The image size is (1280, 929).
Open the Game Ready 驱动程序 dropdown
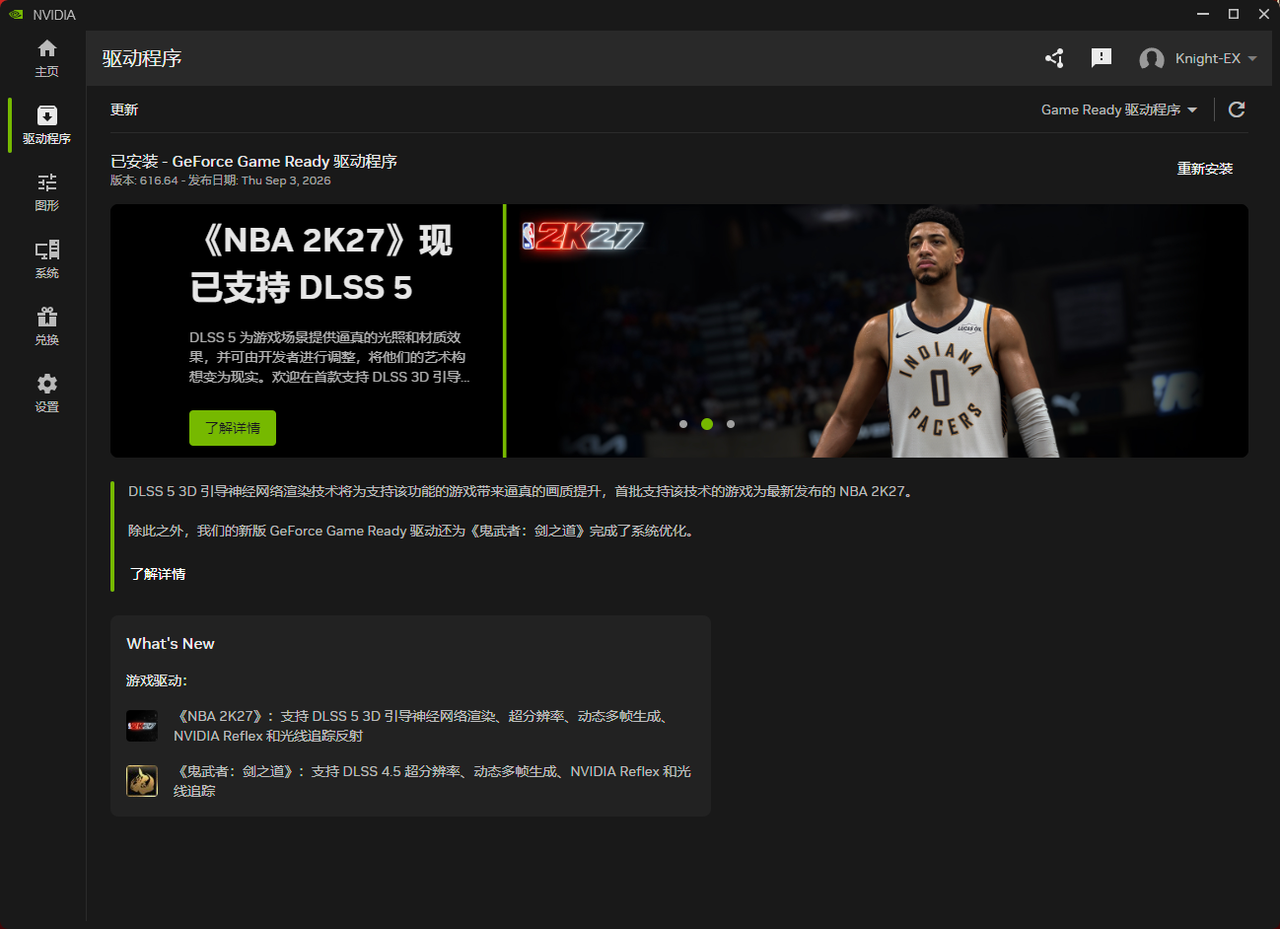(1119, 110)
